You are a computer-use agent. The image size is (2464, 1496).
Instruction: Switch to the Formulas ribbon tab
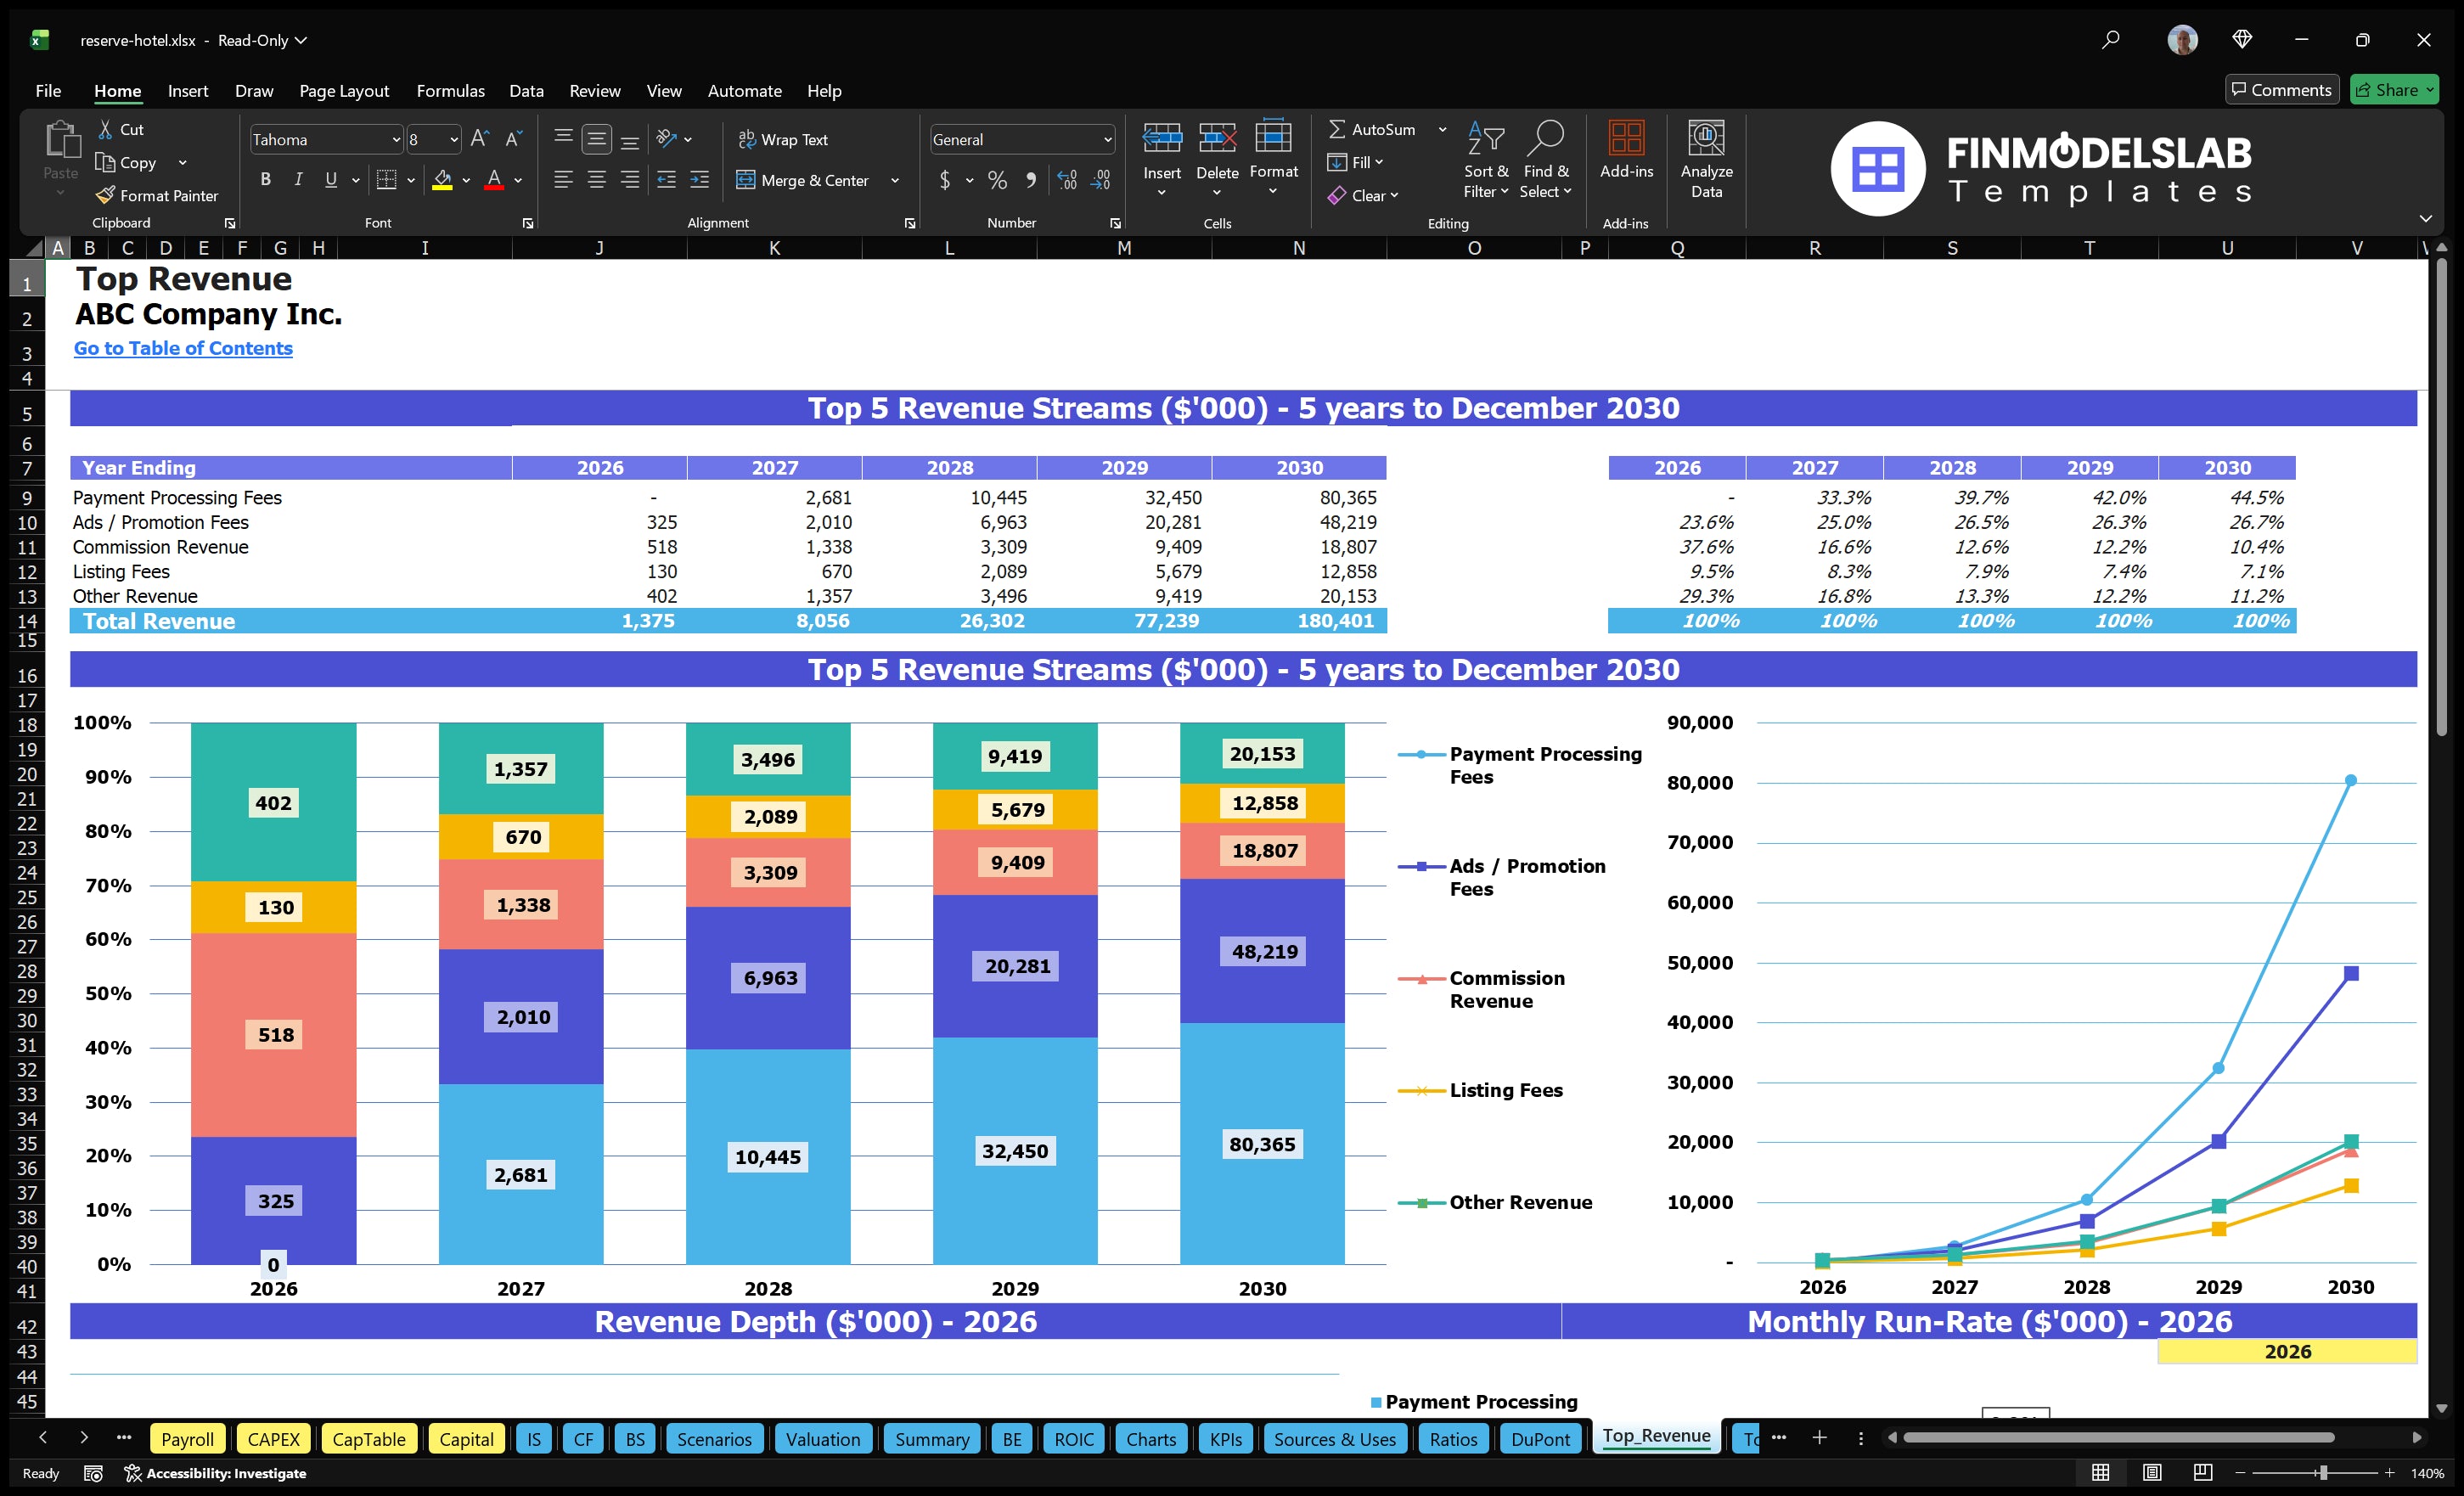[450, 90]
